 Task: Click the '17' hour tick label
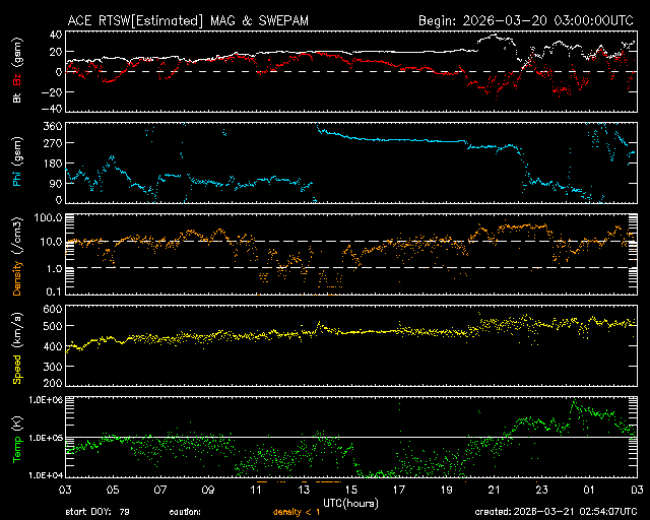(x=399, y=490)
